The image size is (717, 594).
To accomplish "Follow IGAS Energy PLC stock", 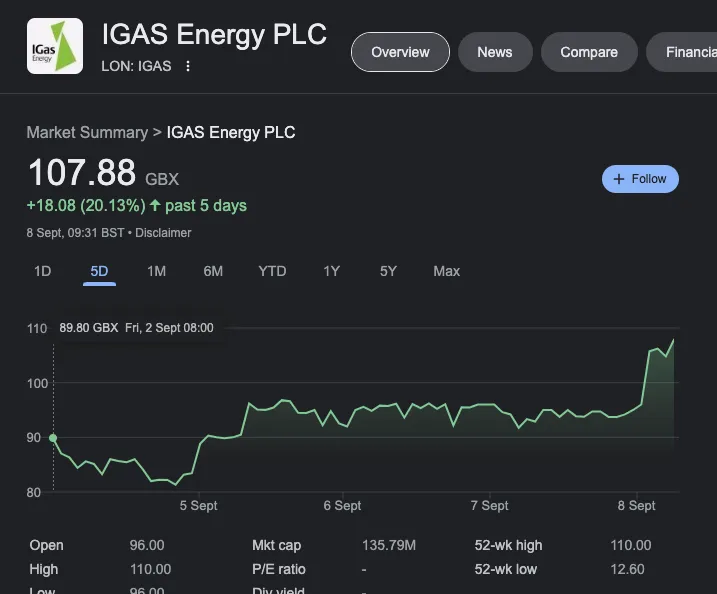I will point(640,179).
